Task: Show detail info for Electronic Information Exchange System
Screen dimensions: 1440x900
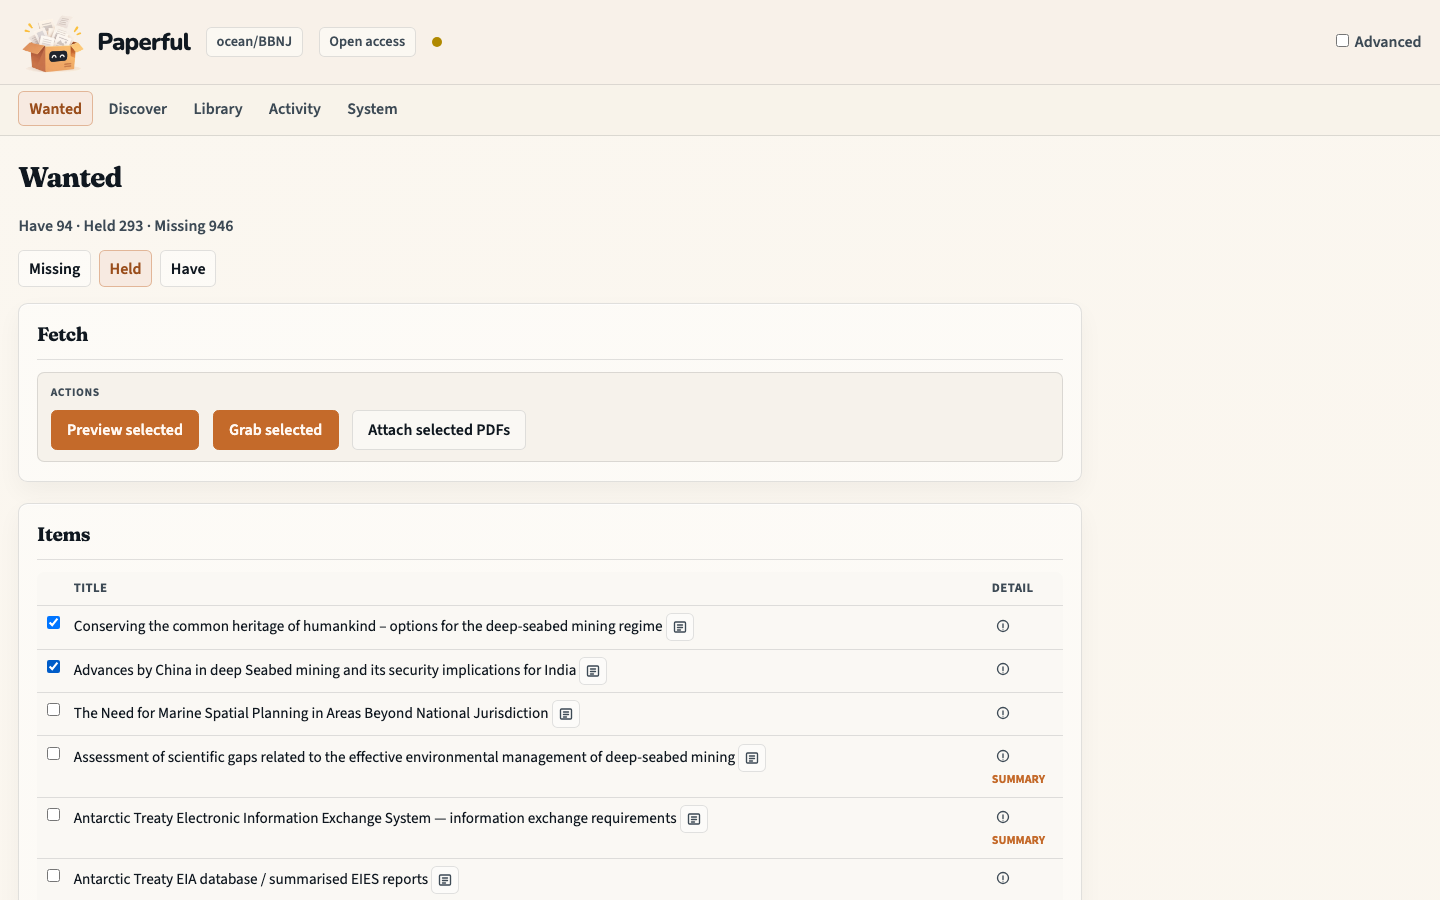Action: point(1003,817)
